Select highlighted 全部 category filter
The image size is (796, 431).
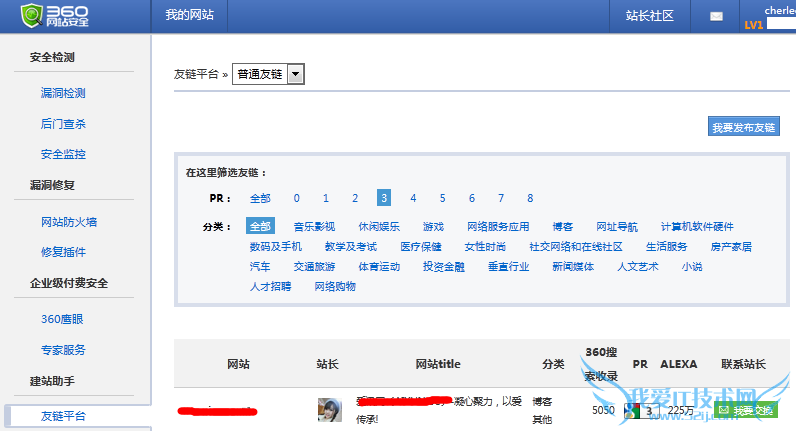[x=260, y=226]
